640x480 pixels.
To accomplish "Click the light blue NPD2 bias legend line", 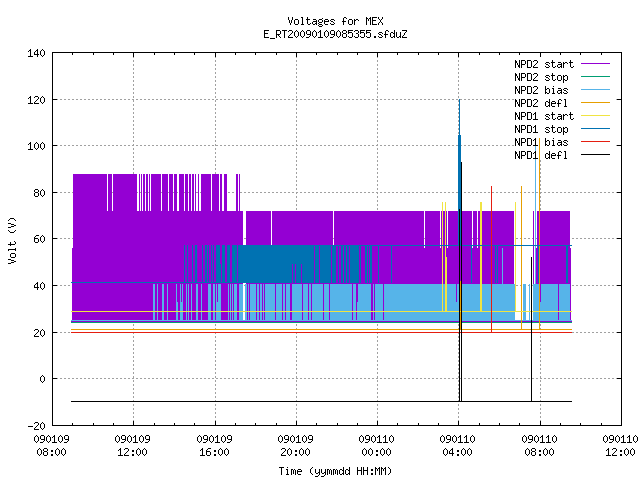I will pos(596,89).
